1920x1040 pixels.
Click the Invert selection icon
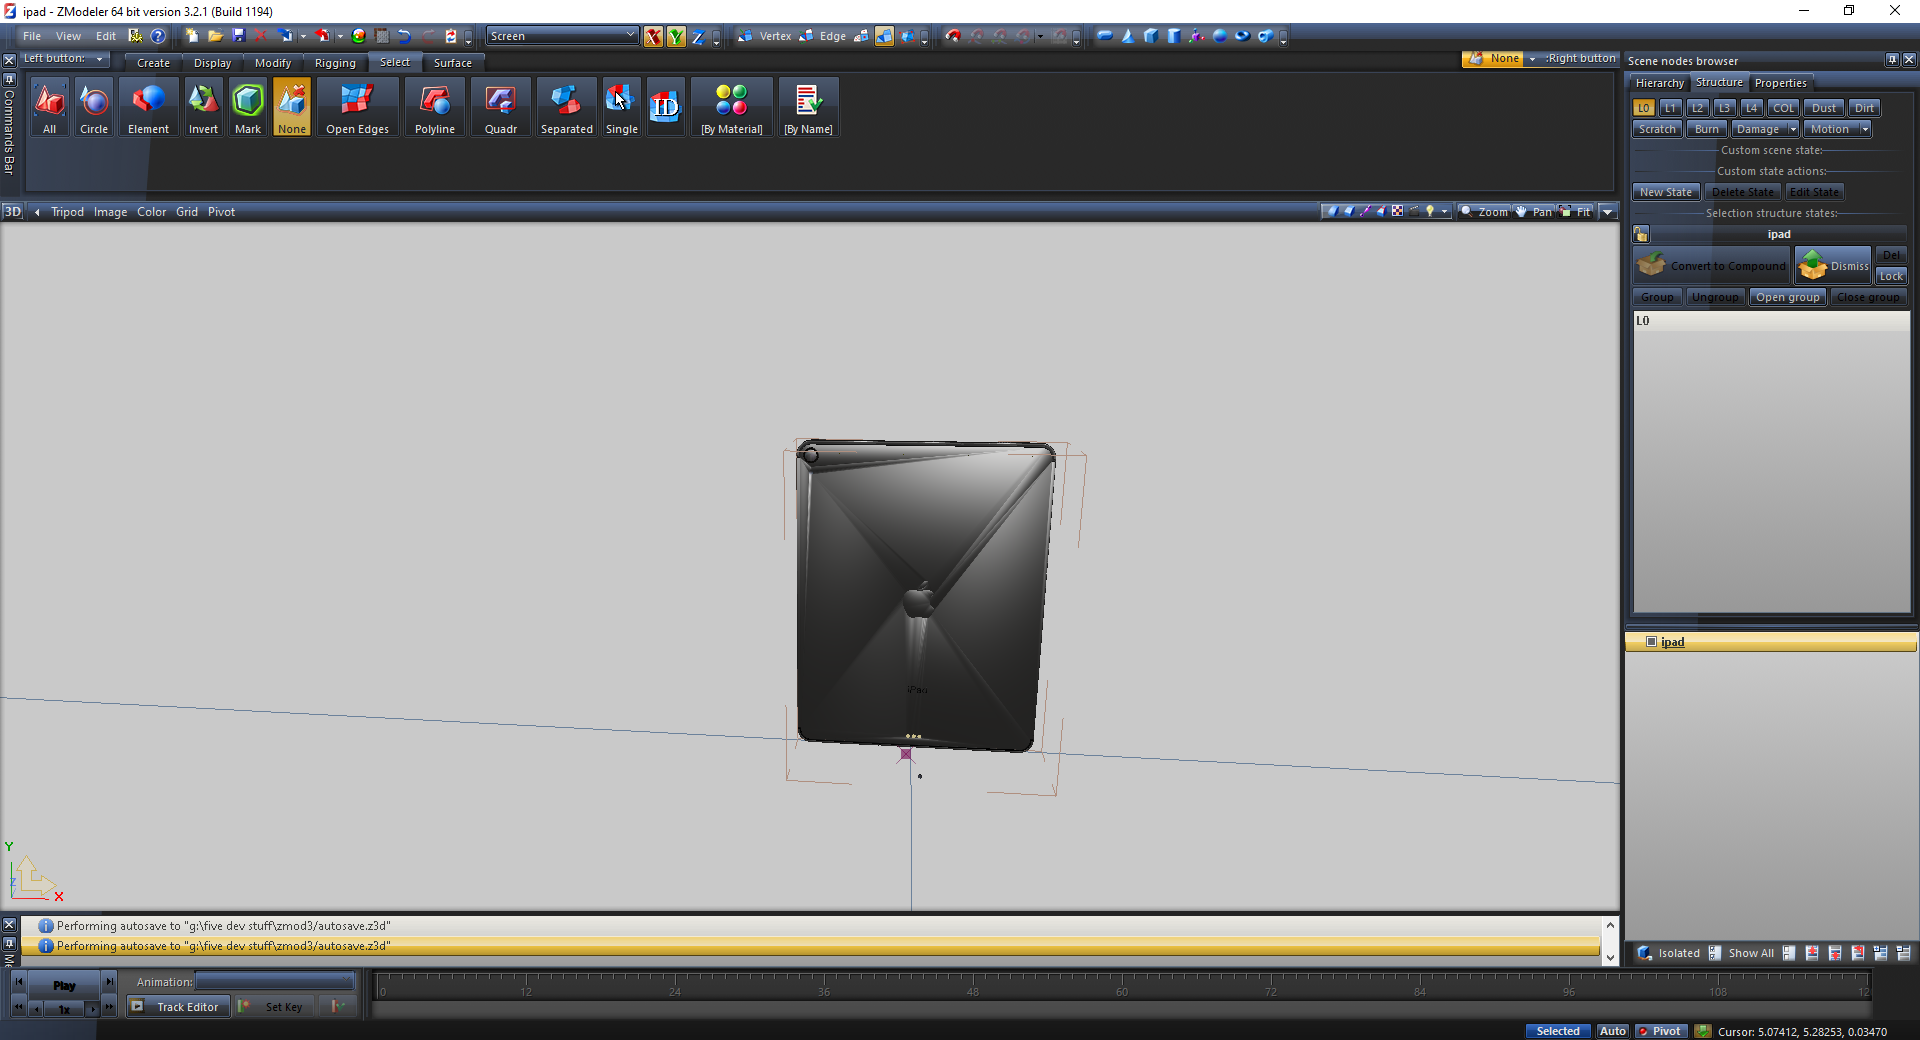pos(203,108)
